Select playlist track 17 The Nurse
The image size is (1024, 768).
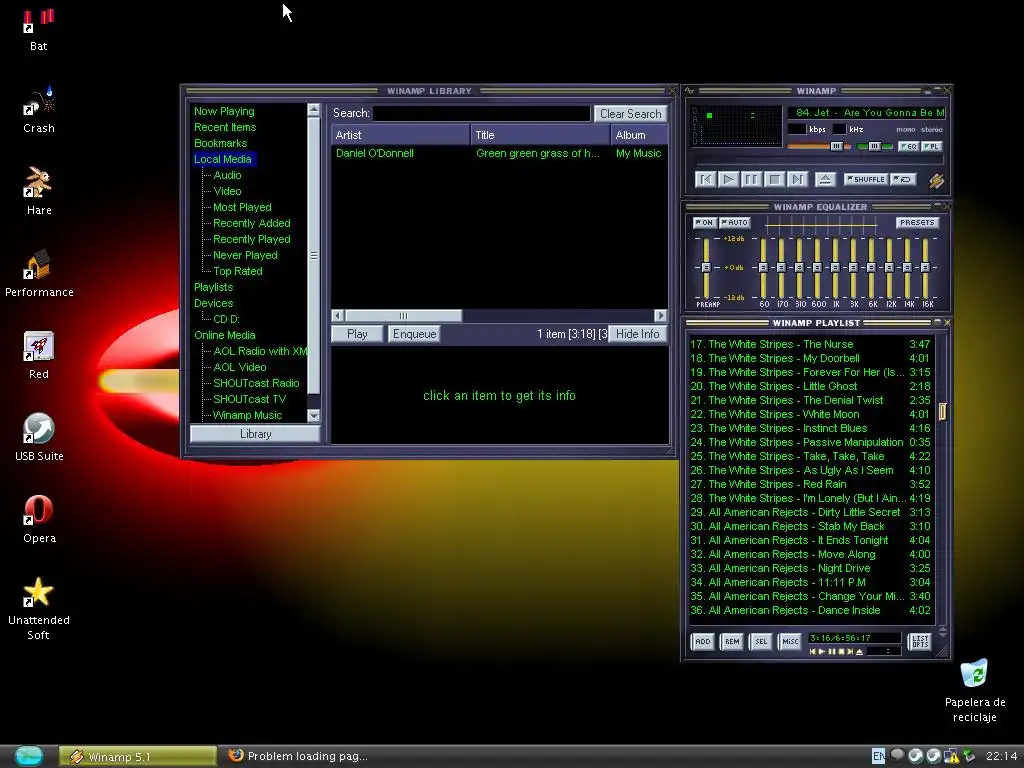click(810, 344)
